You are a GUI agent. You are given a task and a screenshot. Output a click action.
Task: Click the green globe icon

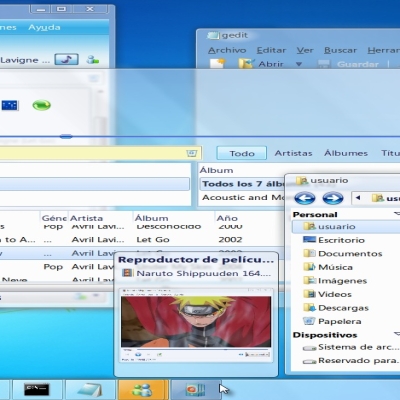42,105
